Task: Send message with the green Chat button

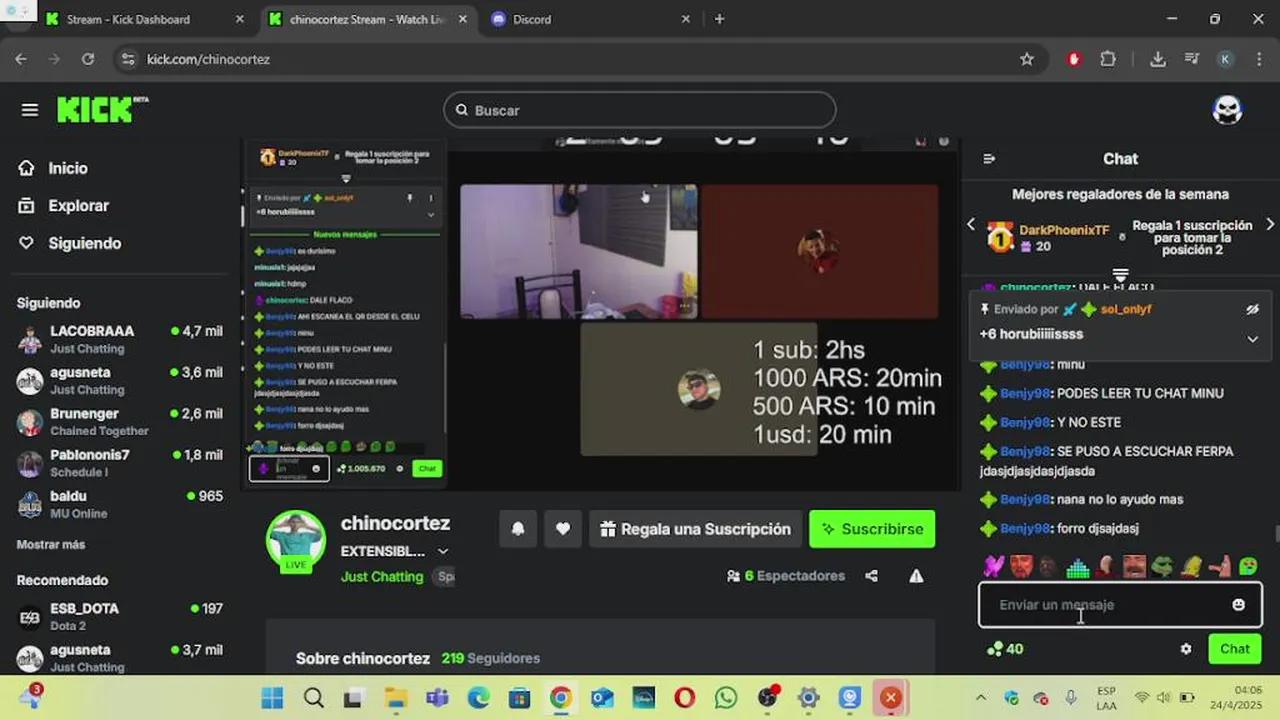Action: [x=1234, y=649]
